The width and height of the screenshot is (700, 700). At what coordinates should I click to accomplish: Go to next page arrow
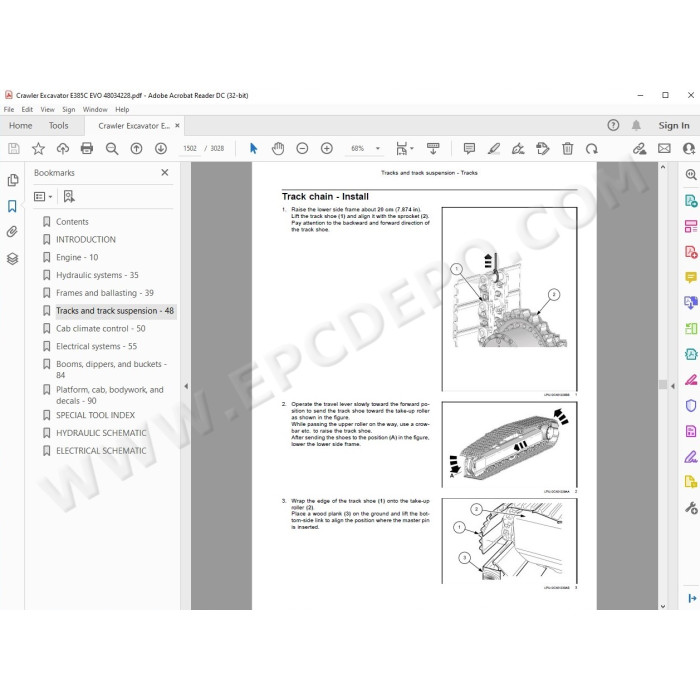coord(161,148)
